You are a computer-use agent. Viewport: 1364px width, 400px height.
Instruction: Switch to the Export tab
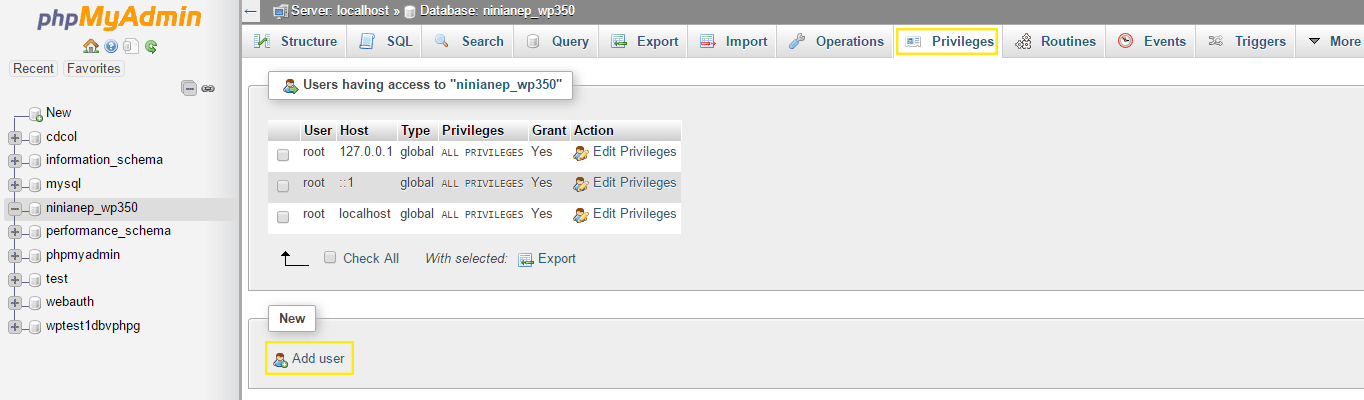click(645, 41)
